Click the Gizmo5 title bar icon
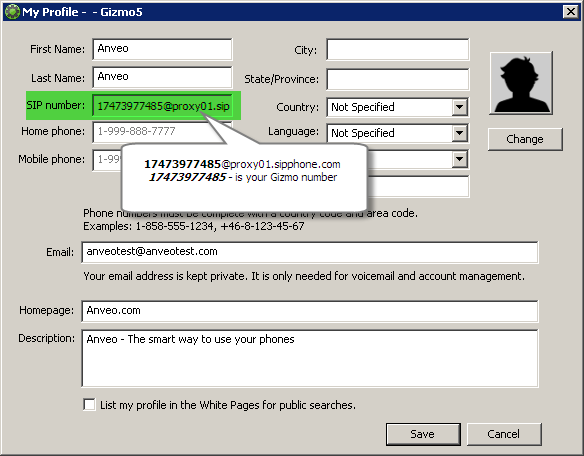The image size is (584, 456). click(12, 12)
